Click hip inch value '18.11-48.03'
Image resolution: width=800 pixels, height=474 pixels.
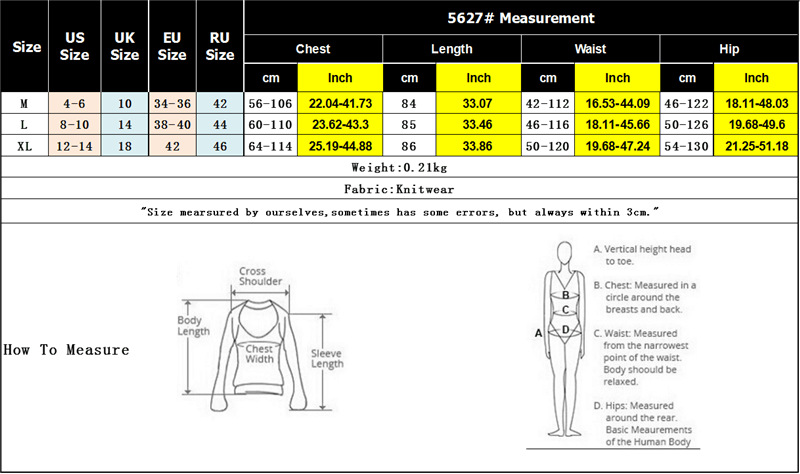tap(757, 104)
